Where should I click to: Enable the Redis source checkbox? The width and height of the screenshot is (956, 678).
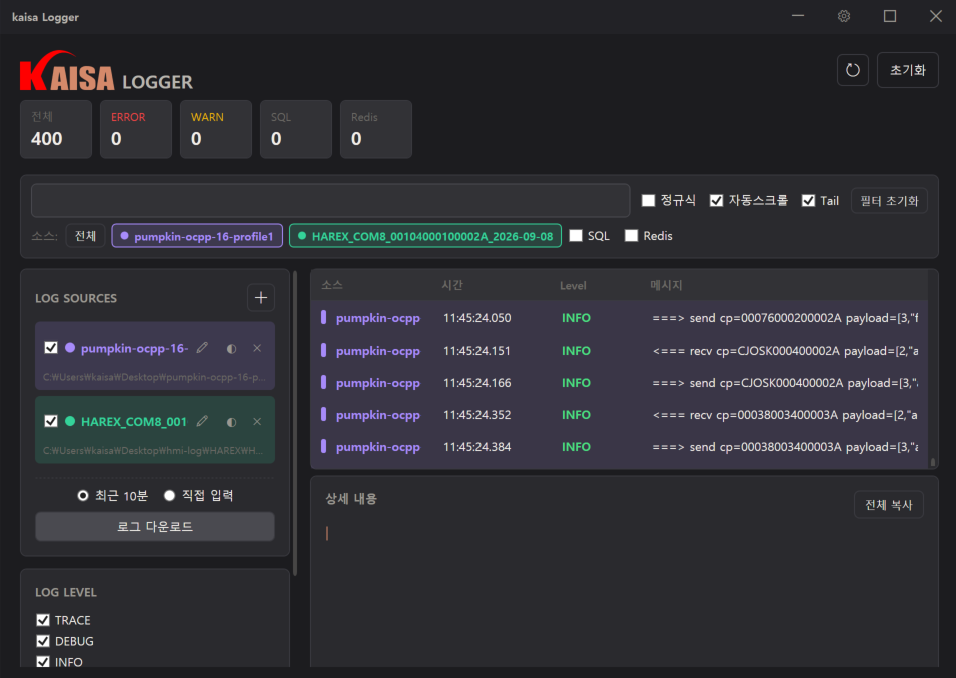pos(631,236)
